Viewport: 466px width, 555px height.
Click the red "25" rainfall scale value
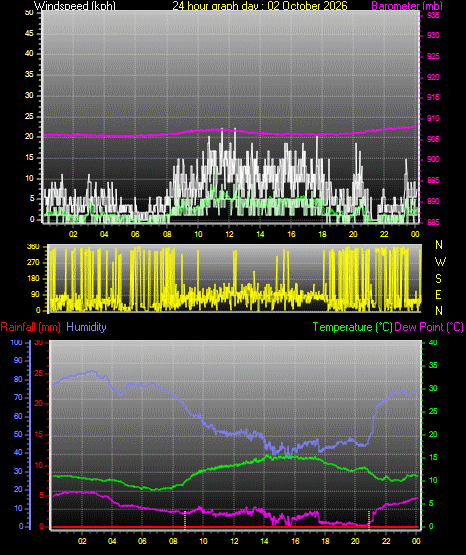[x=39, y=373]
